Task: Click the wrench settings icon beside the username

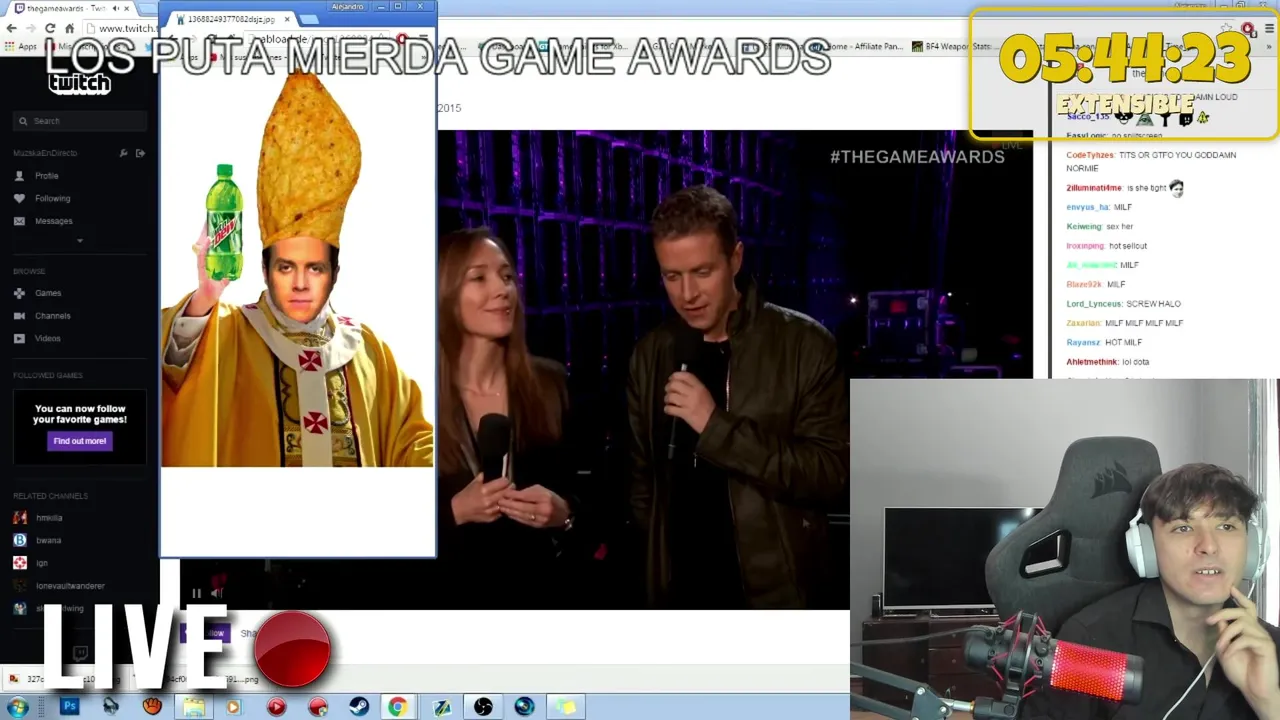Action: coord(123,153)
